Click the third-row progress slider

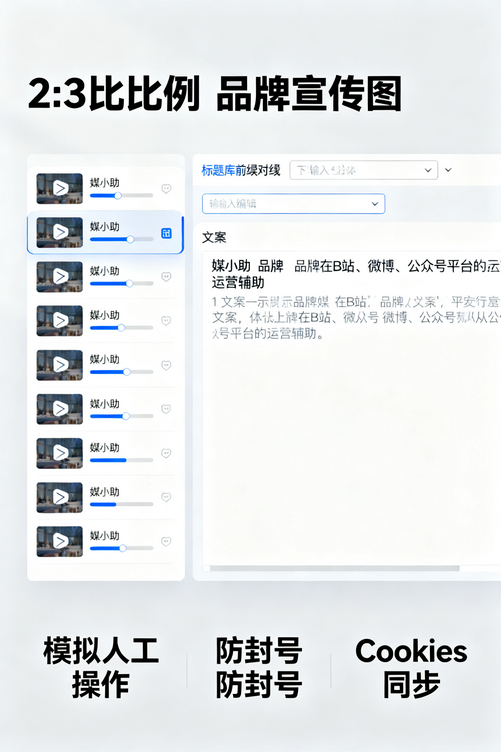coord(121,283)
